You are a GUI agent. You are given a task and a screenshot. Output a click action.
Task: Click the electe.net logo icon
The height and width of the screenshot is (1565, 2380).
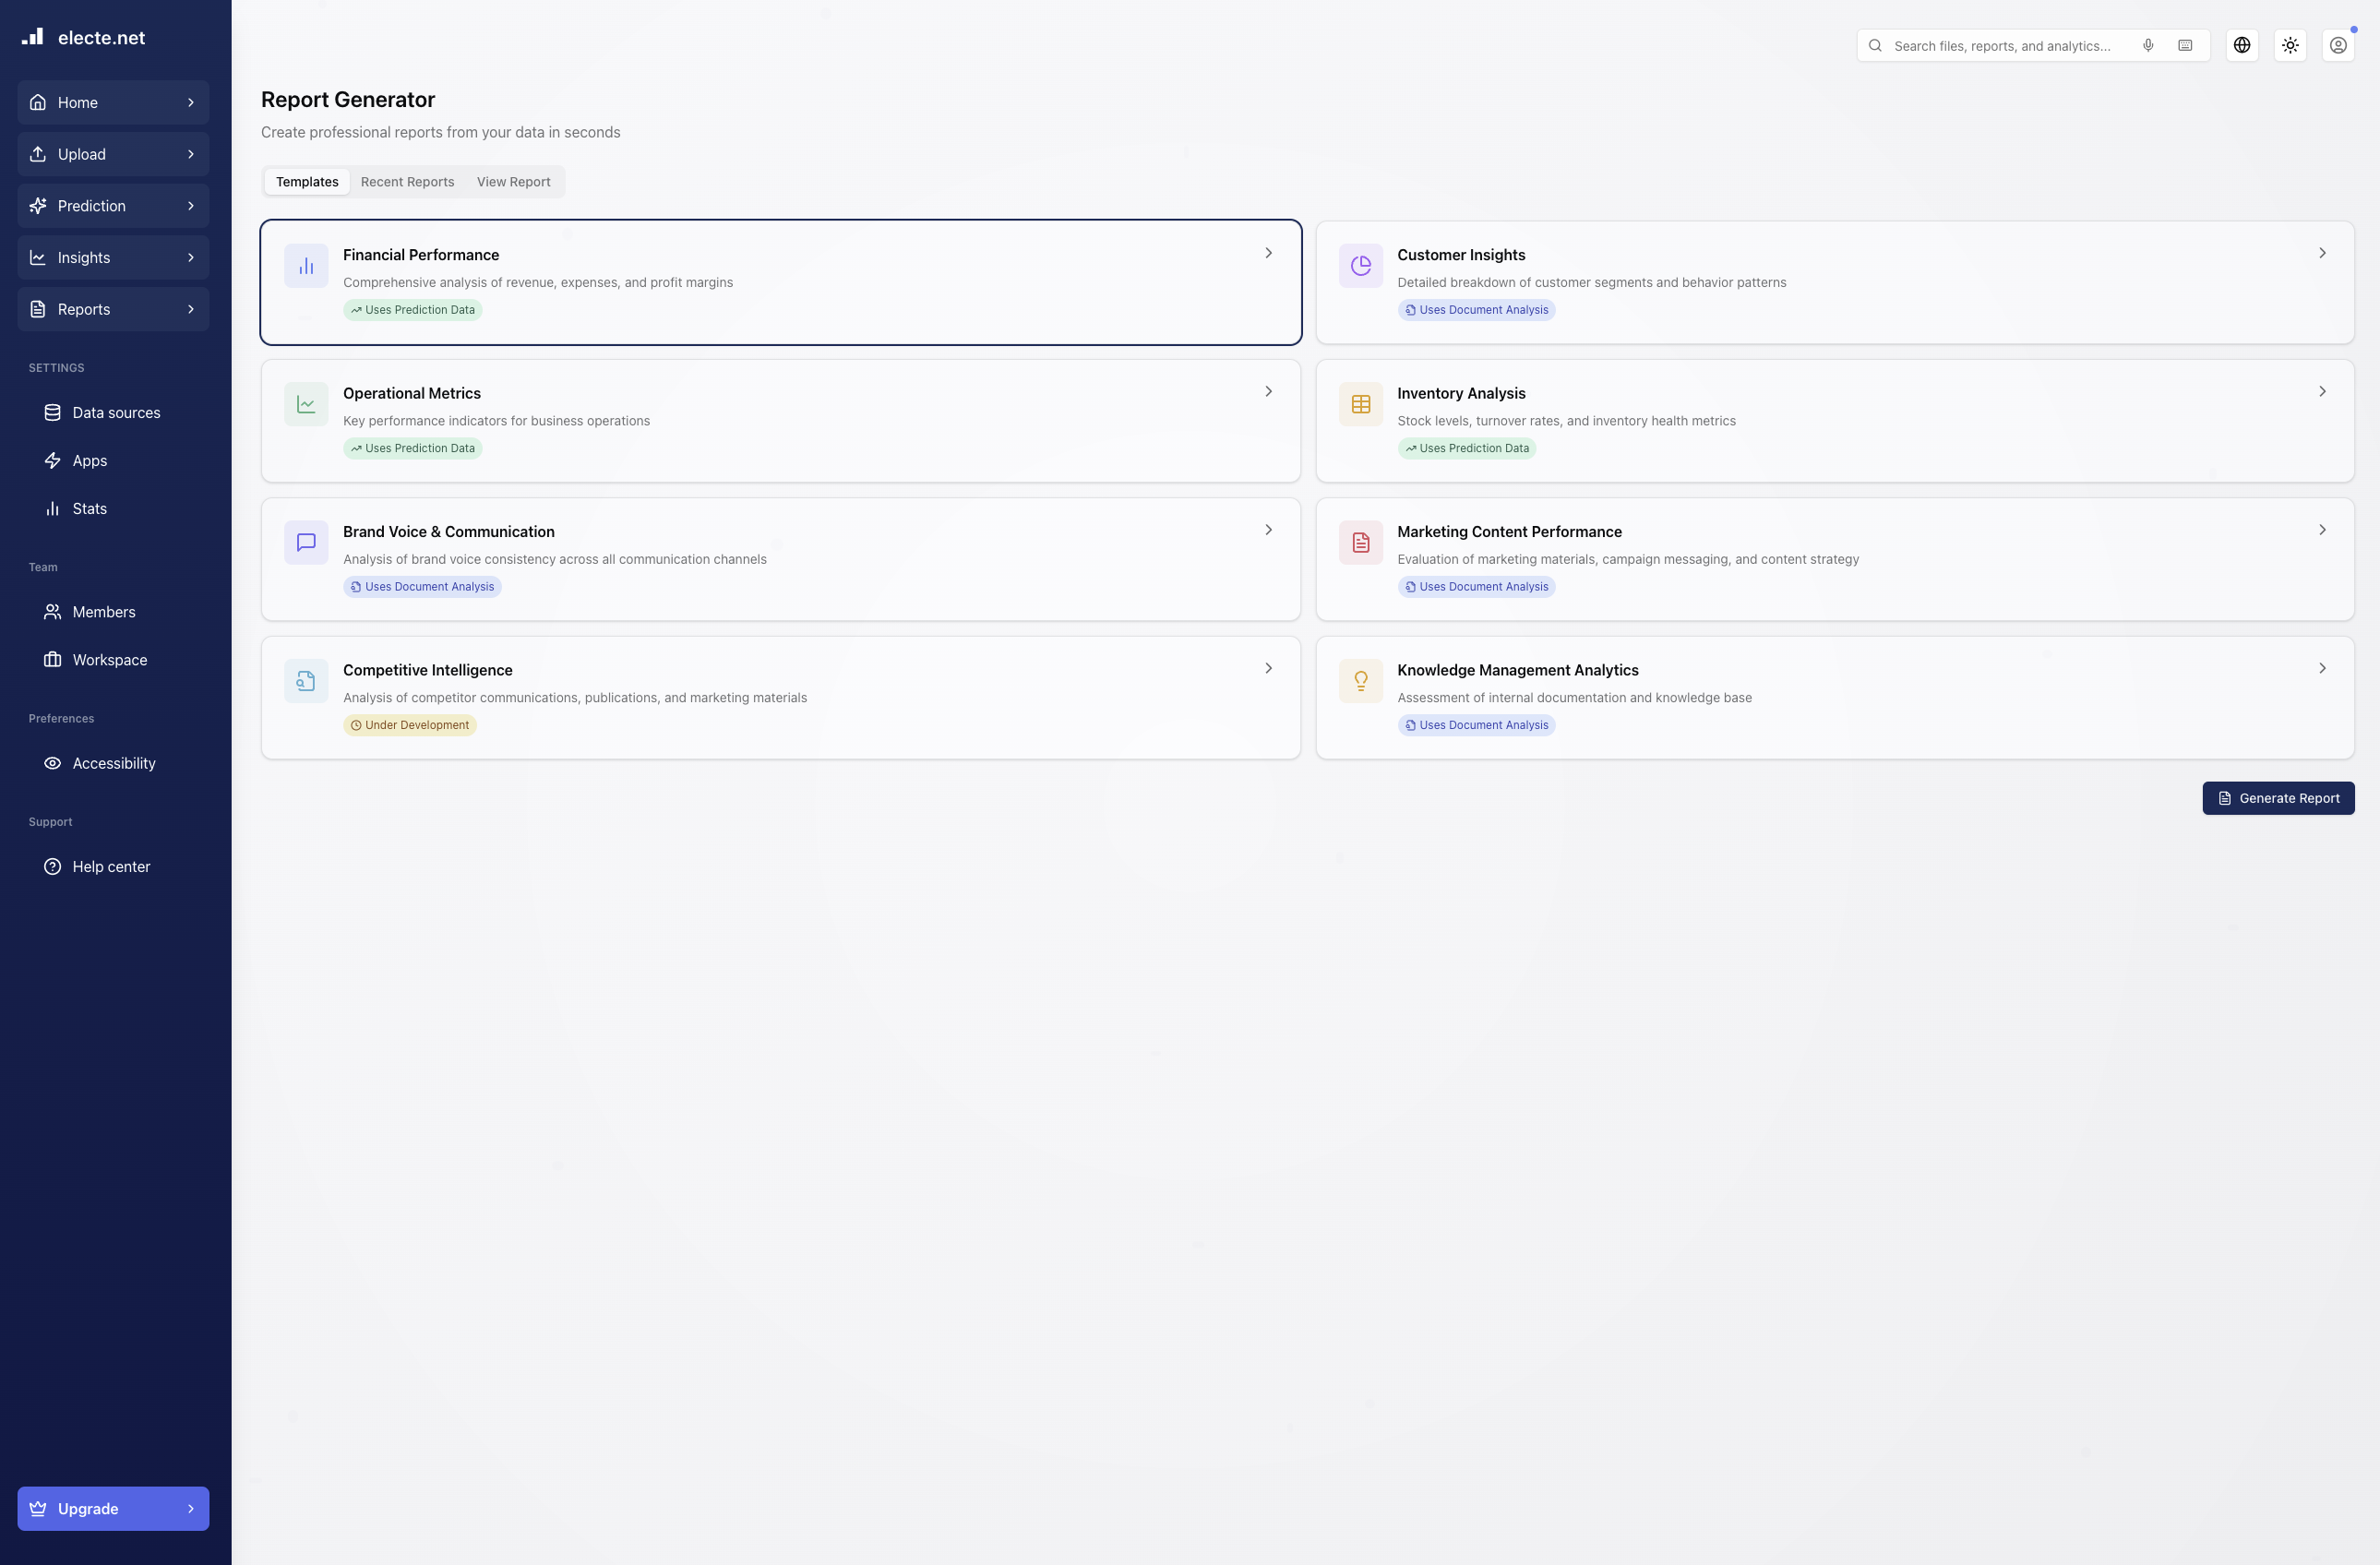[x=33, y=37]
